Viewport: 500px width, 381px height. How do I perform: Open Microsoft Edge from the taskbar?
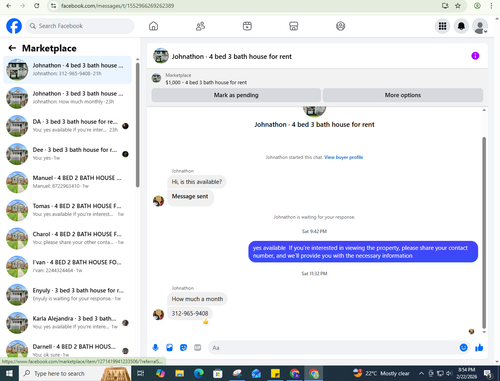coord(199,373)
